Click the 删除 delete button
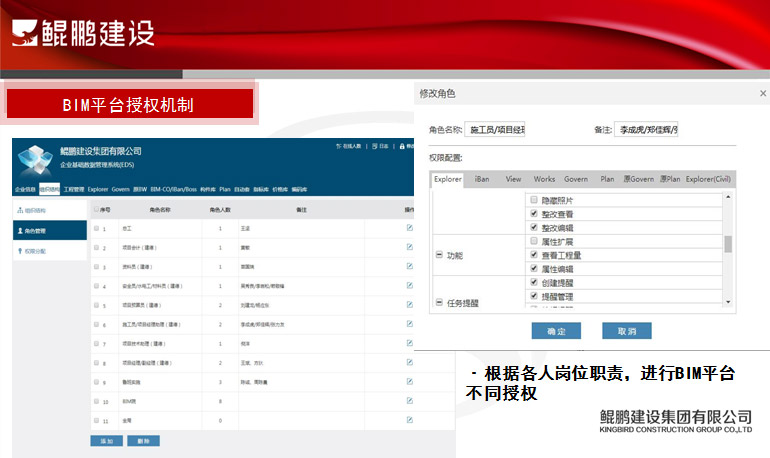This screenshot has height=458, width=770. click(143, 441)
